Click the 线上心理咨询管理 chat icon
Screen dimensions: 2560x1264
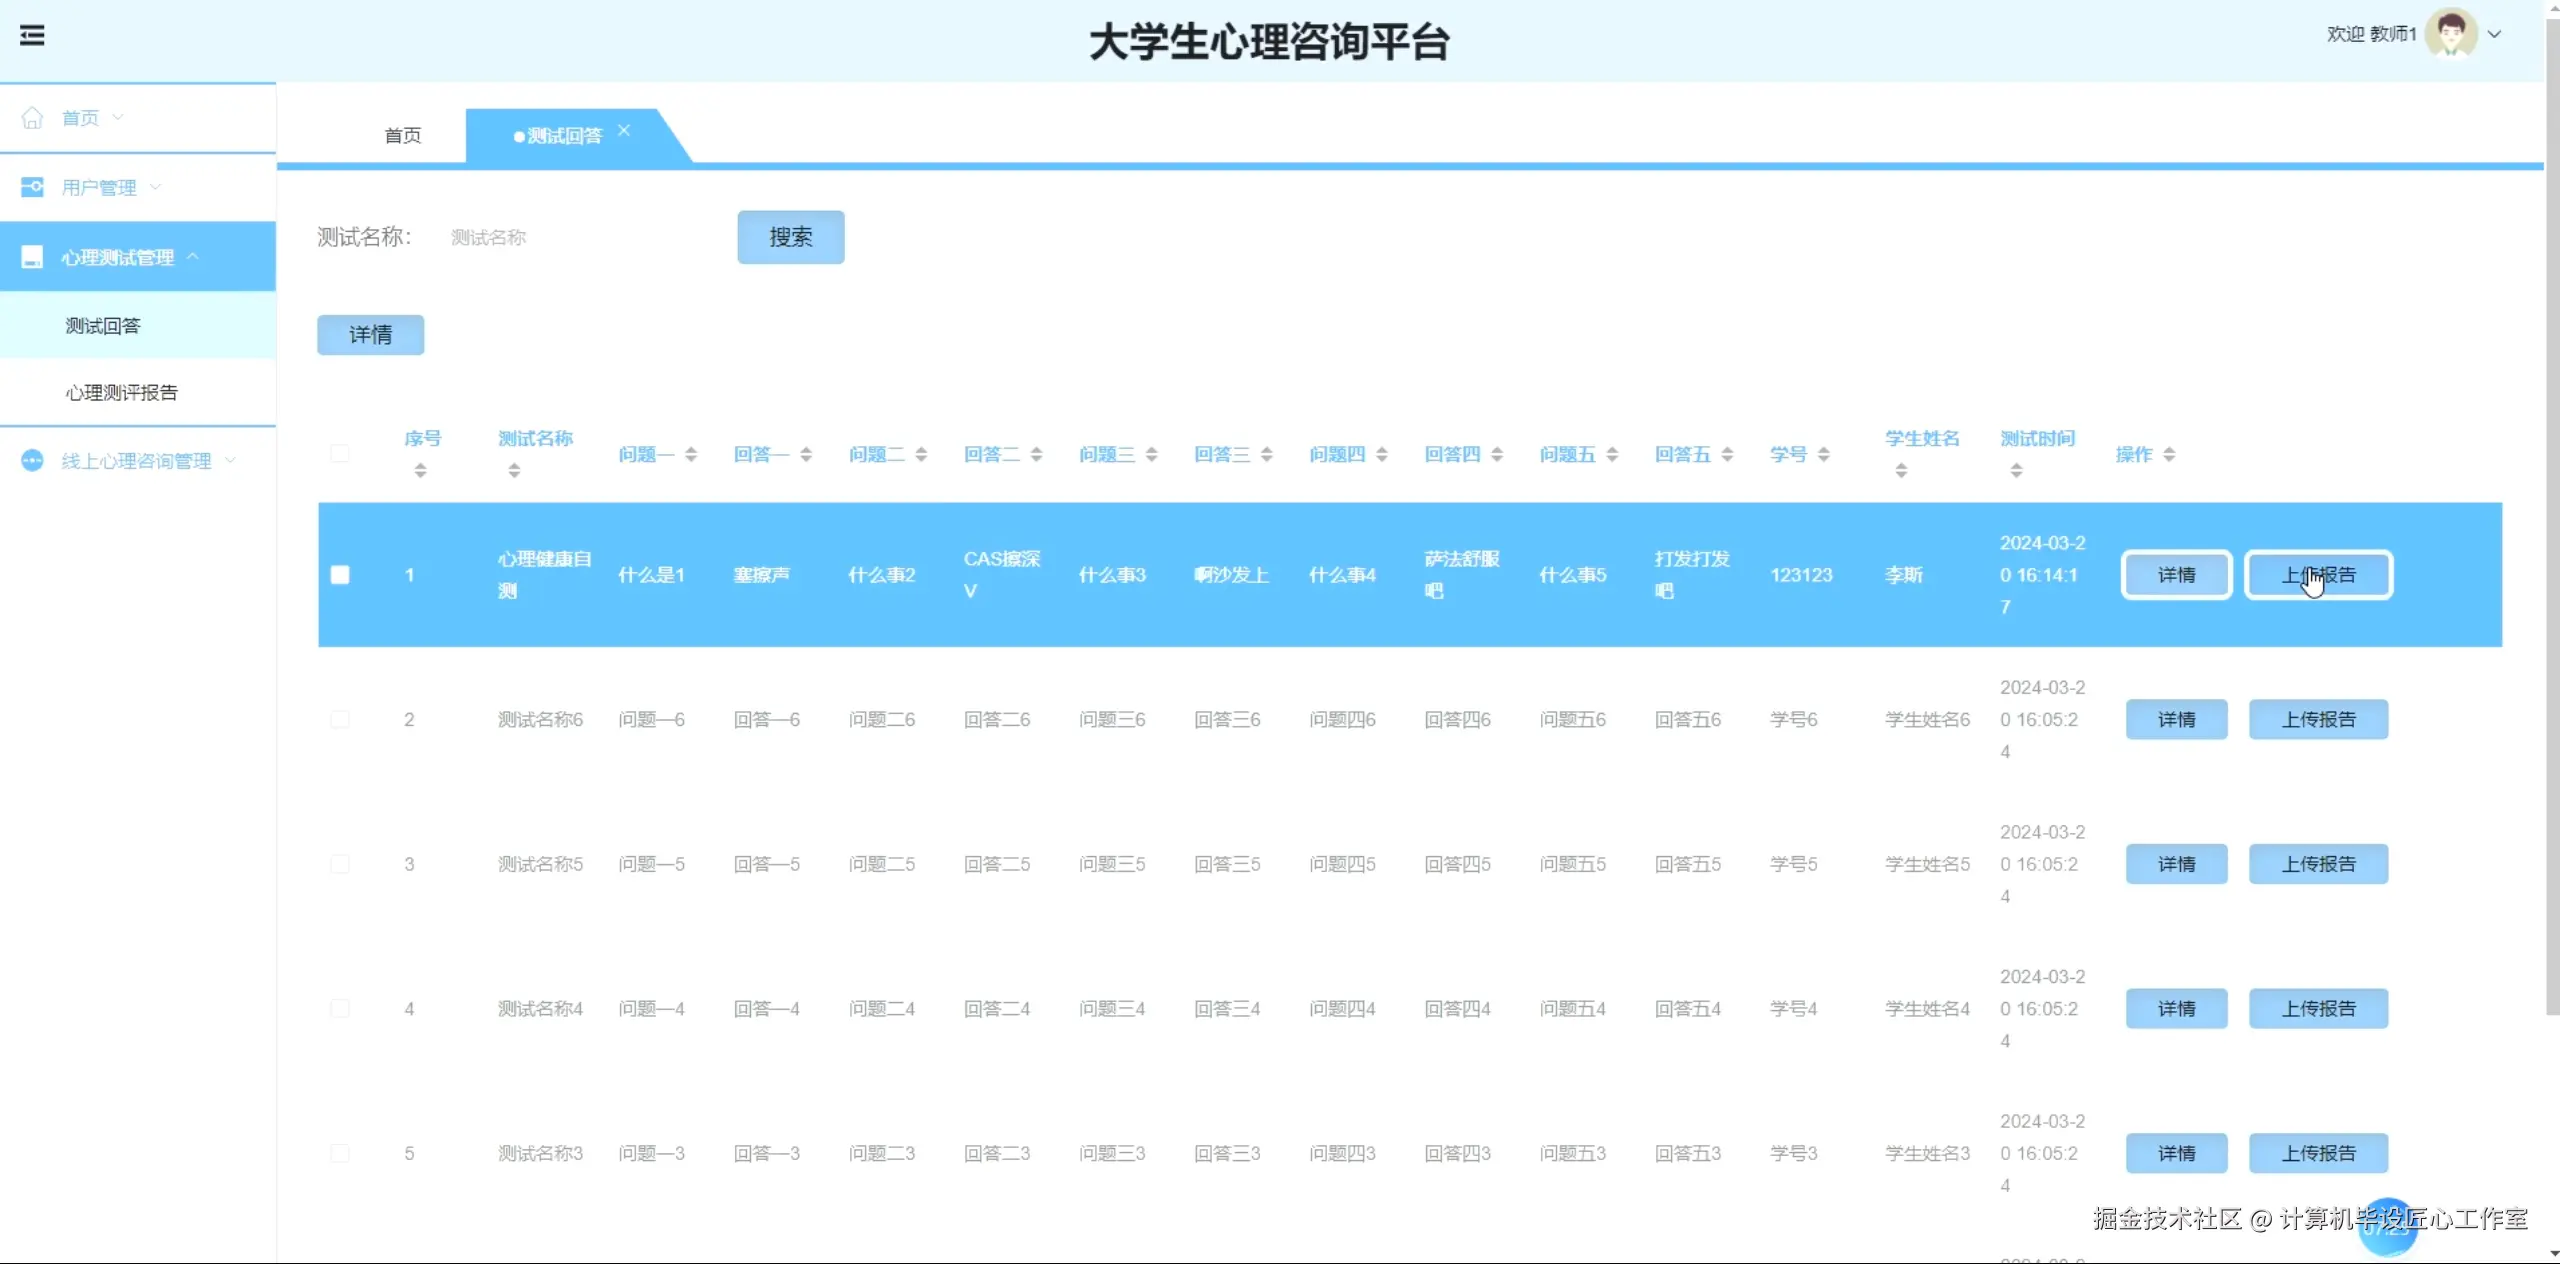(32, 461)
